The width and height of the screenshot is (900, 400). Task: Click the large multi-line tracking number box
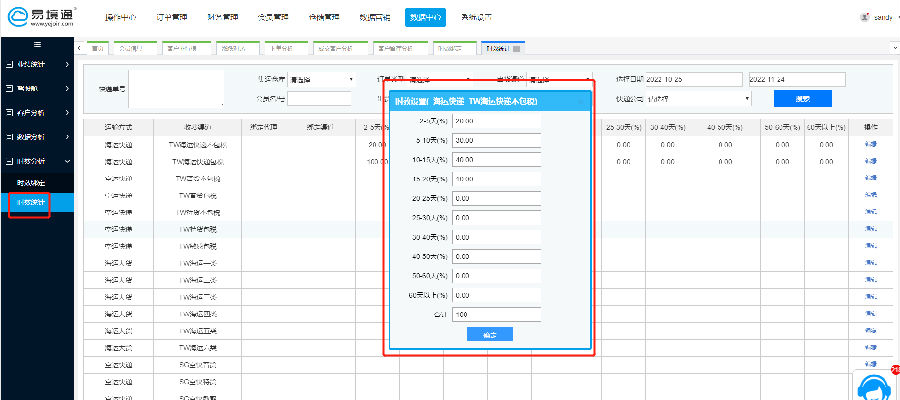176,90
